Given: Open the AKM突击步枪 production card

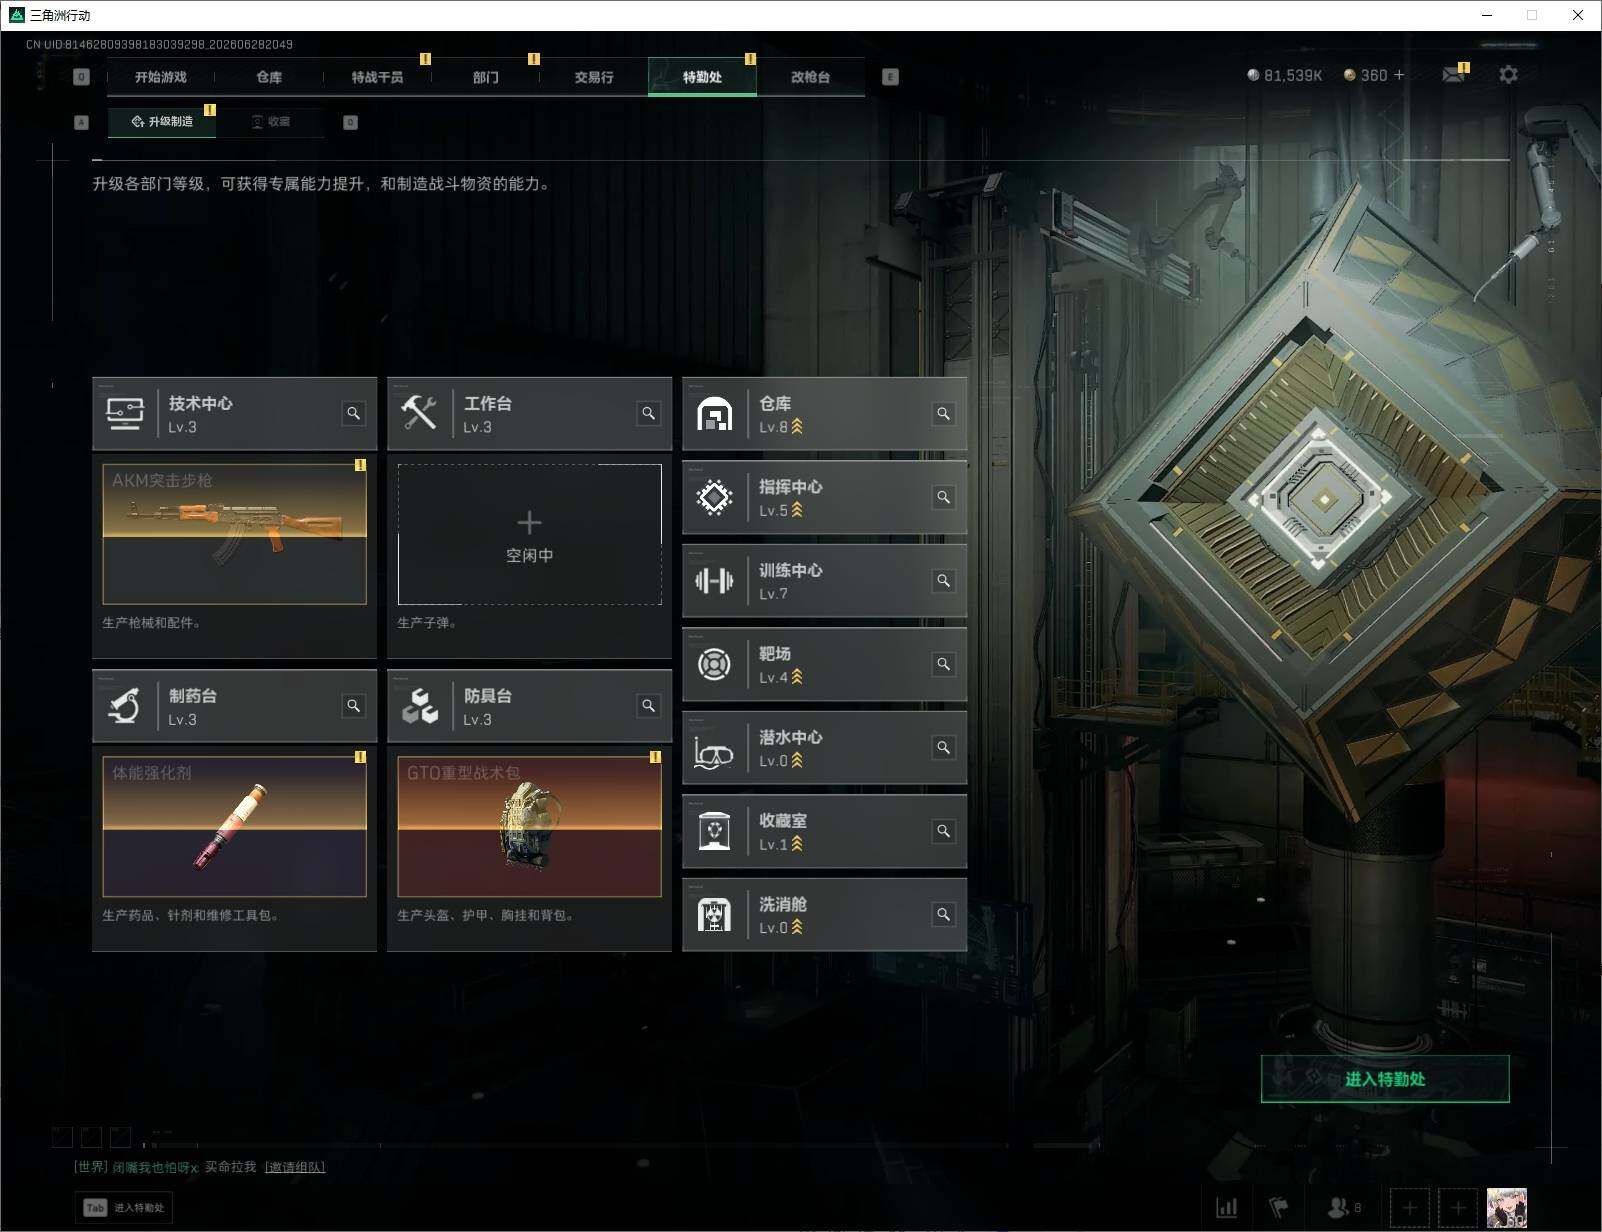Looking at the screenshot, I should coord(234,534).
